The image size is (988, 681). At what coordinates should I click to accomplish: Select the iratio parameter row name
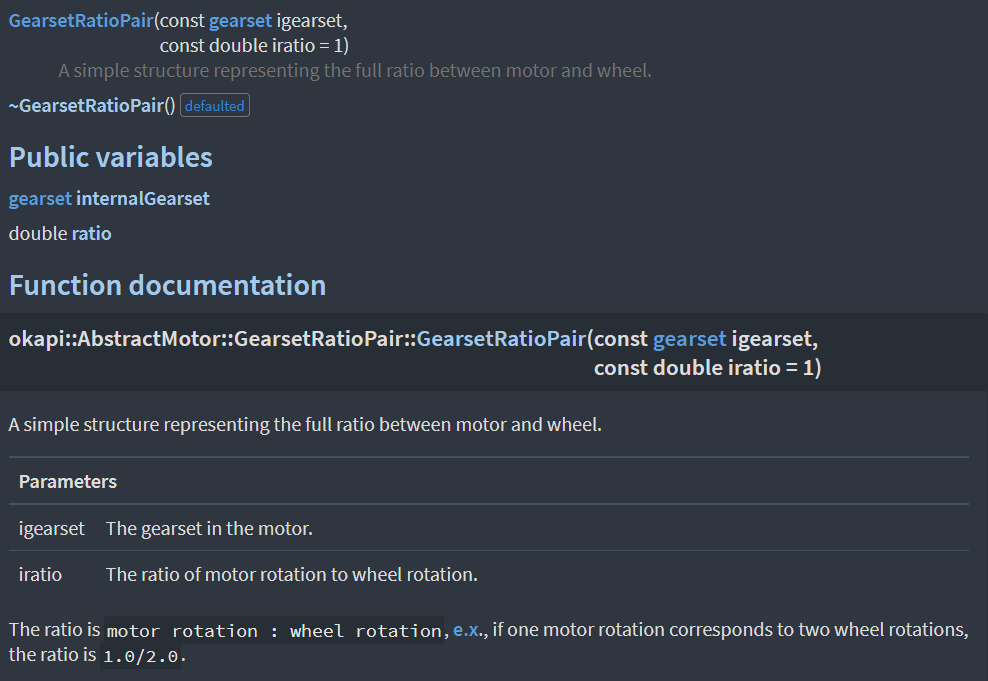[x=40, y=575]
